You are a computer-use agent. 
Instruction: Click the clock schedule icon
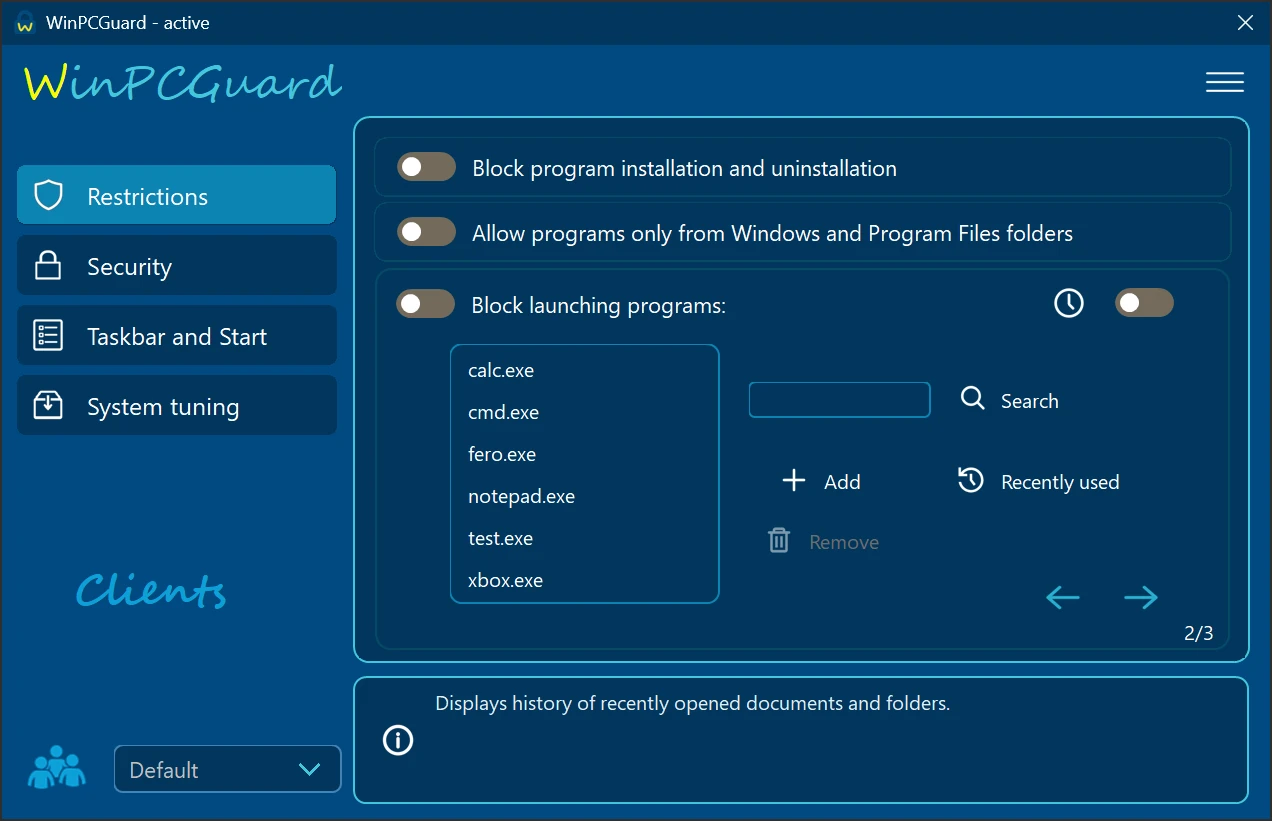coord(1069,303)
